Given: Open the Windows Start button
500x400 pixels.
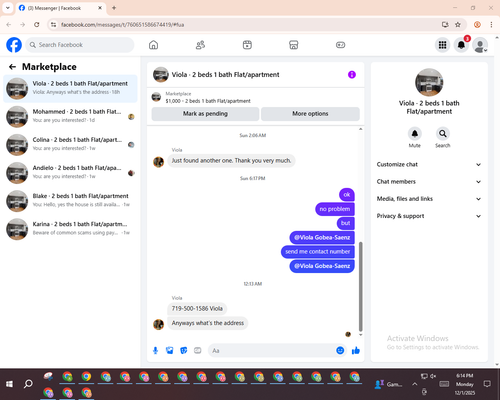Looking at the screenshot, I should pyautogui.click(x=9, y=384).
